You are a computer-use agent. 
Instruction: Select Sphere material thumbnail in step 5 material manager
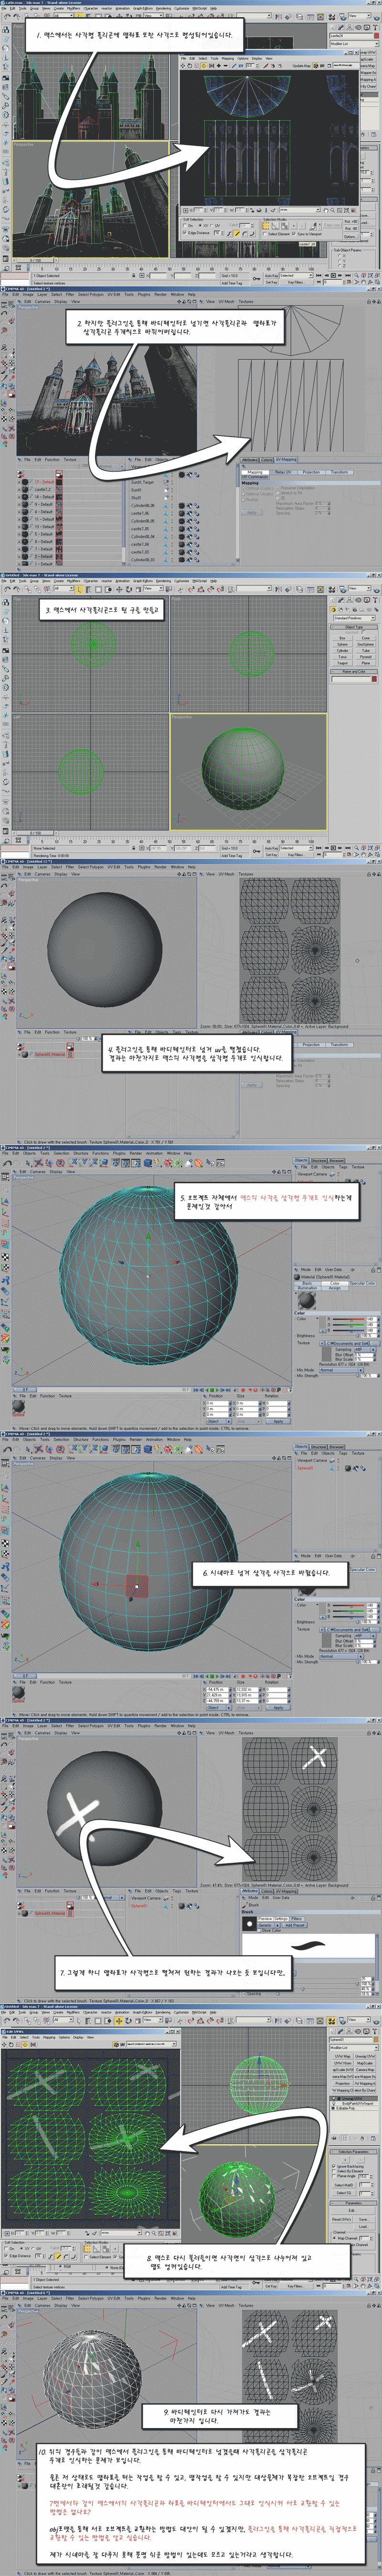click(18, 1406)
